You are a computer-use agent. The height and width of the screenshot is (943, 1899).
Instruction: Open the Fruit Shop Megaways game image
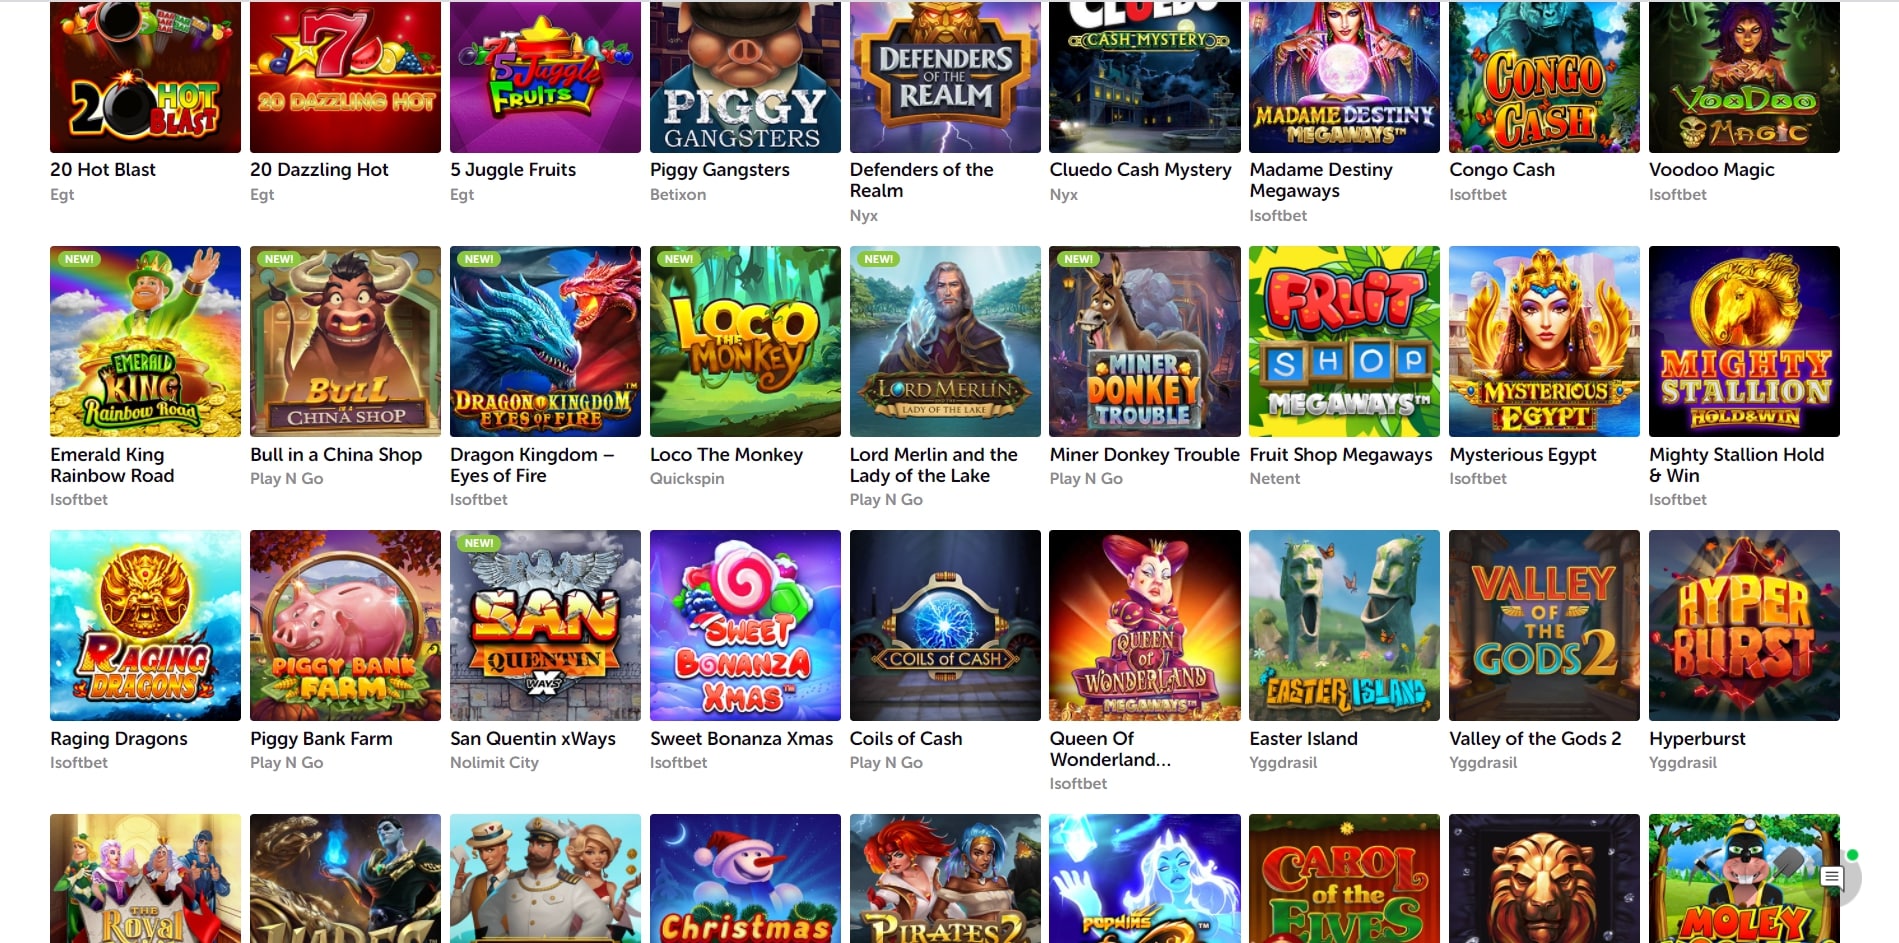pyautogui.click(x=1344, y=341)
